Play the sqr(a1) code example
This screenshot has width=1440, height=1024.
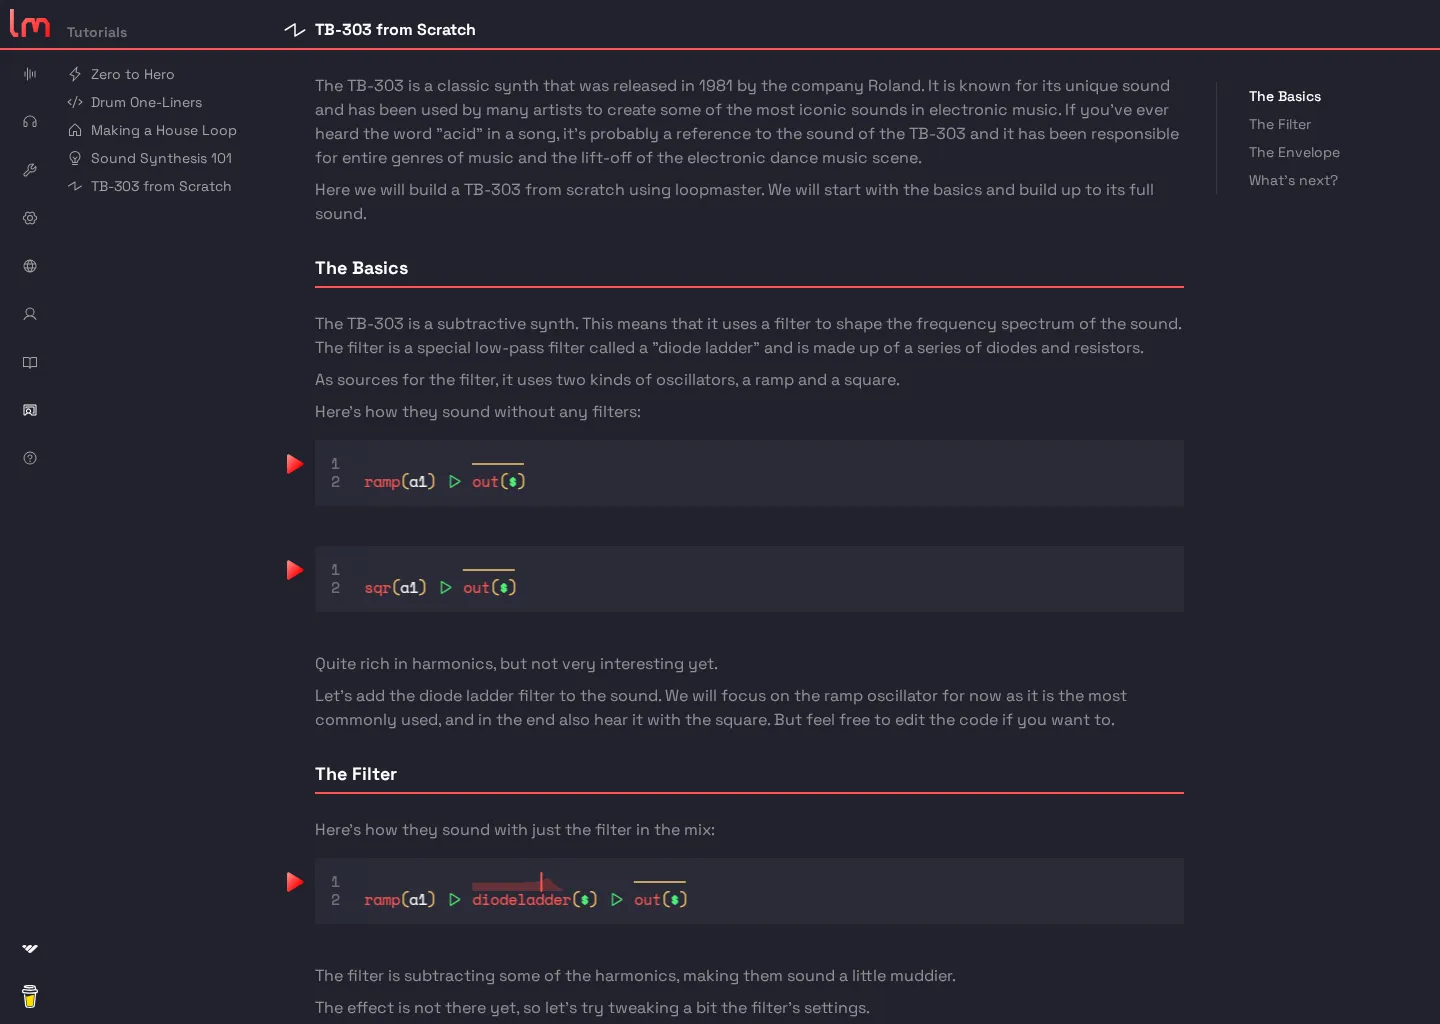coord(295,570)
